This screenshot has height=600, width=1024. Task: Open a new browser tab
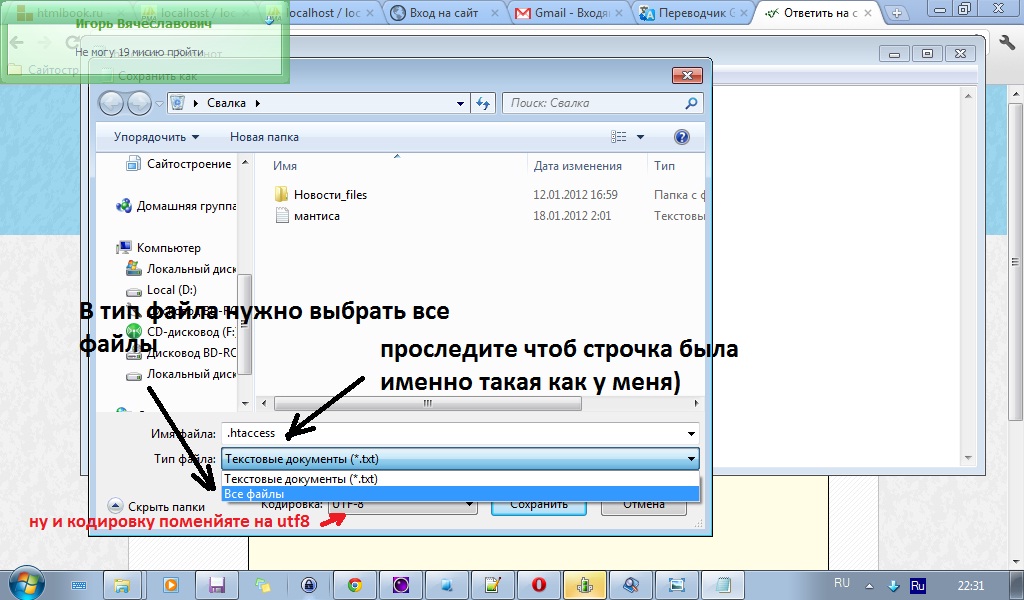[x=897, y=12]
